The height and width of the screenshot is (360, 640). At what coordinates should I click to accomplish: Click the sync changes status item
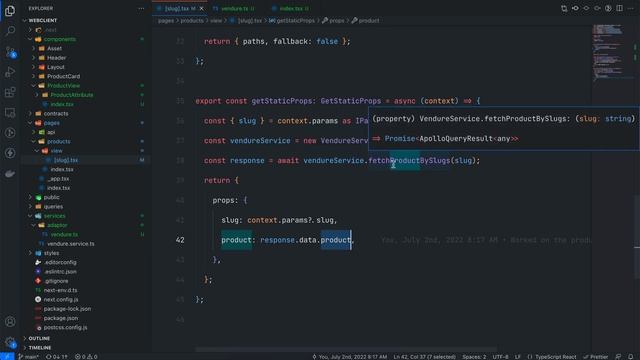click(56, 356)
